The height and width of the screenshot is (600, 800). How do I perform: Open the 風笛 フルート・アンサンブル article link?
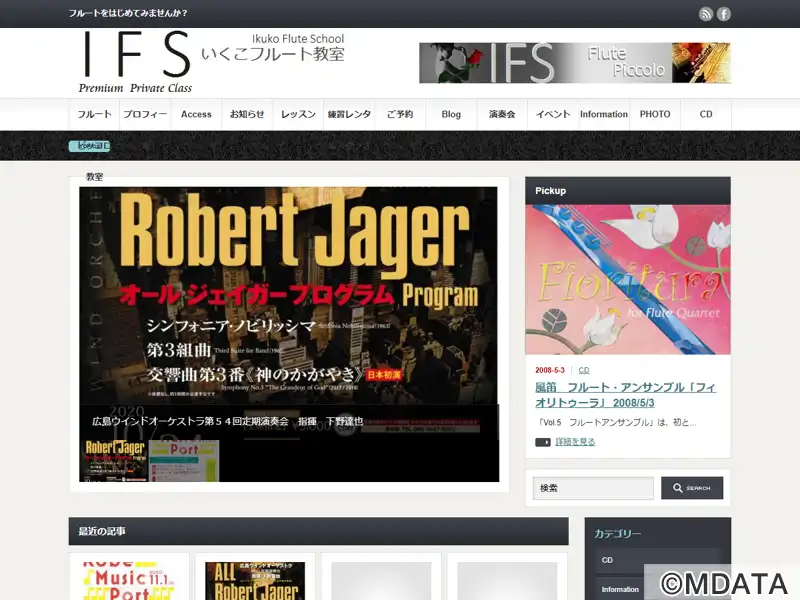tap(625, 395)
